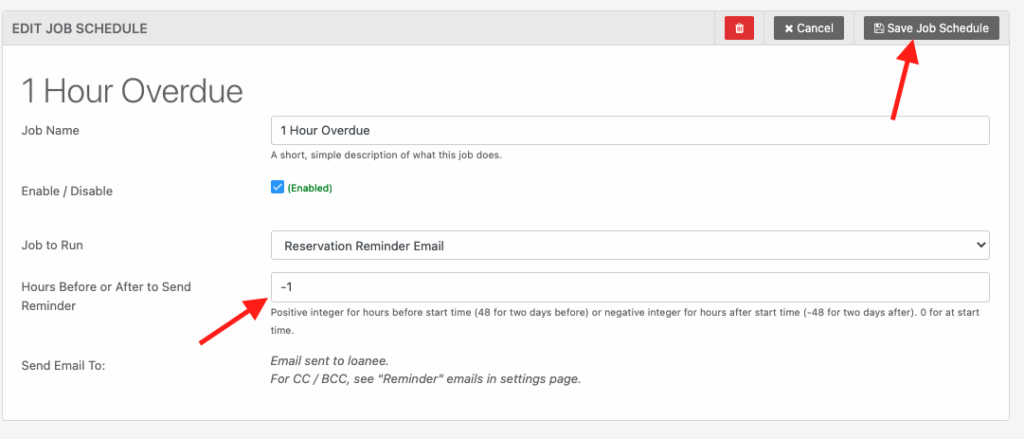Click the red trash delete icon
The width and height of the screenshot is (1024, 439).
pyautogui.click(x=739, y=28)
